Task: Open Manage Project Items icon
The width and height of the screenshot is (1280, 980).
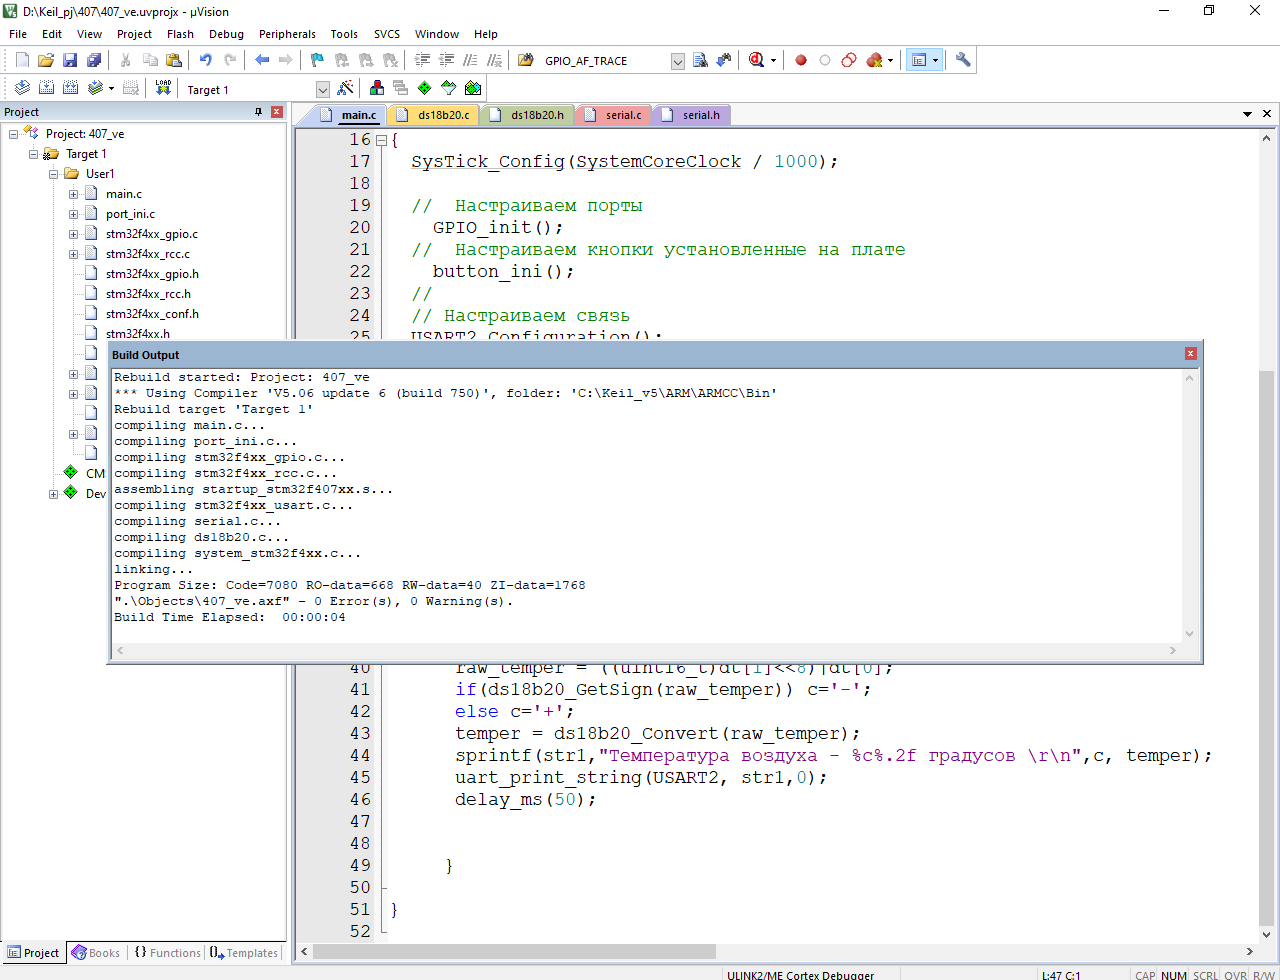Action: tap(377, 88)
